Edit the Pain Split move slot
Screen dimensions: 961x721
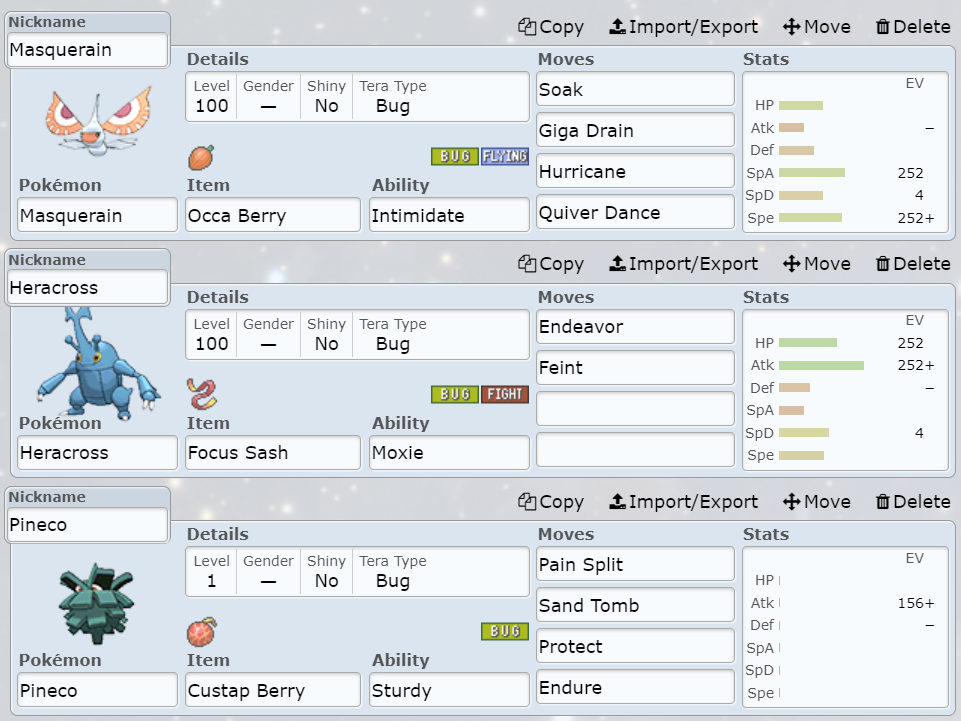pos(636,564)
